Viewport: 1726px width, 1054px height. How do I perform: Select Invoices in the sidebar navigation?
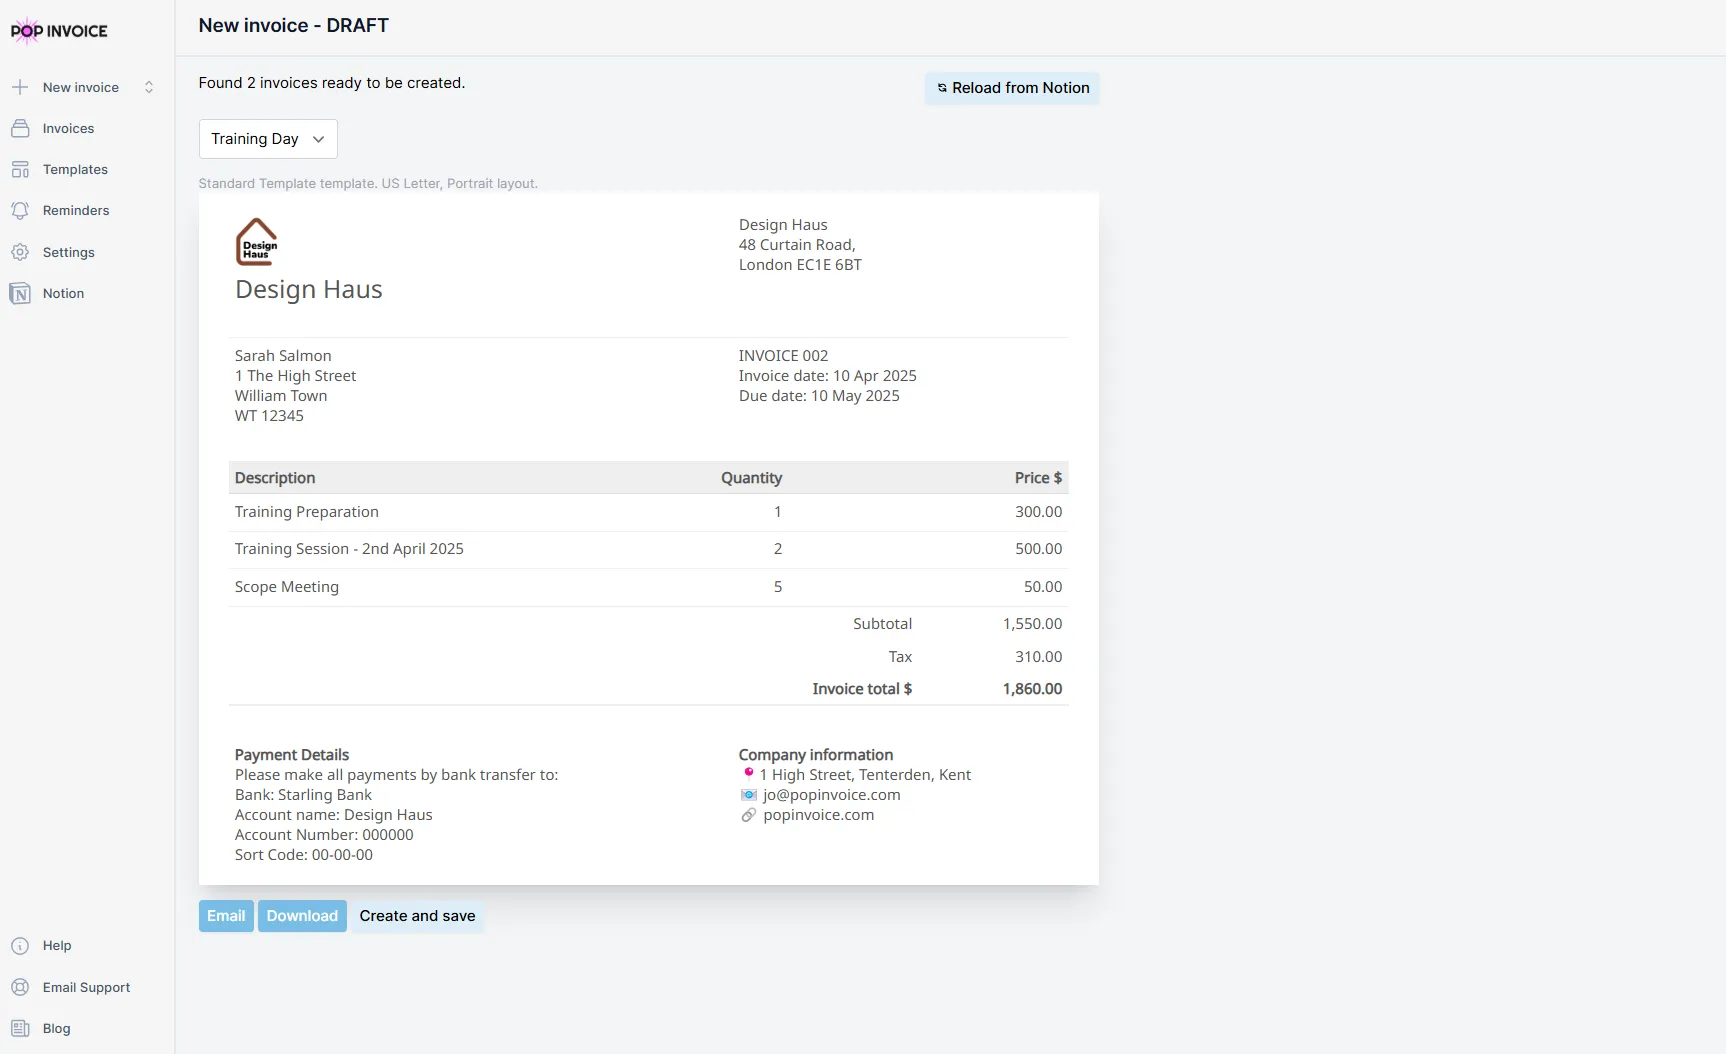[x=67, y=128]
